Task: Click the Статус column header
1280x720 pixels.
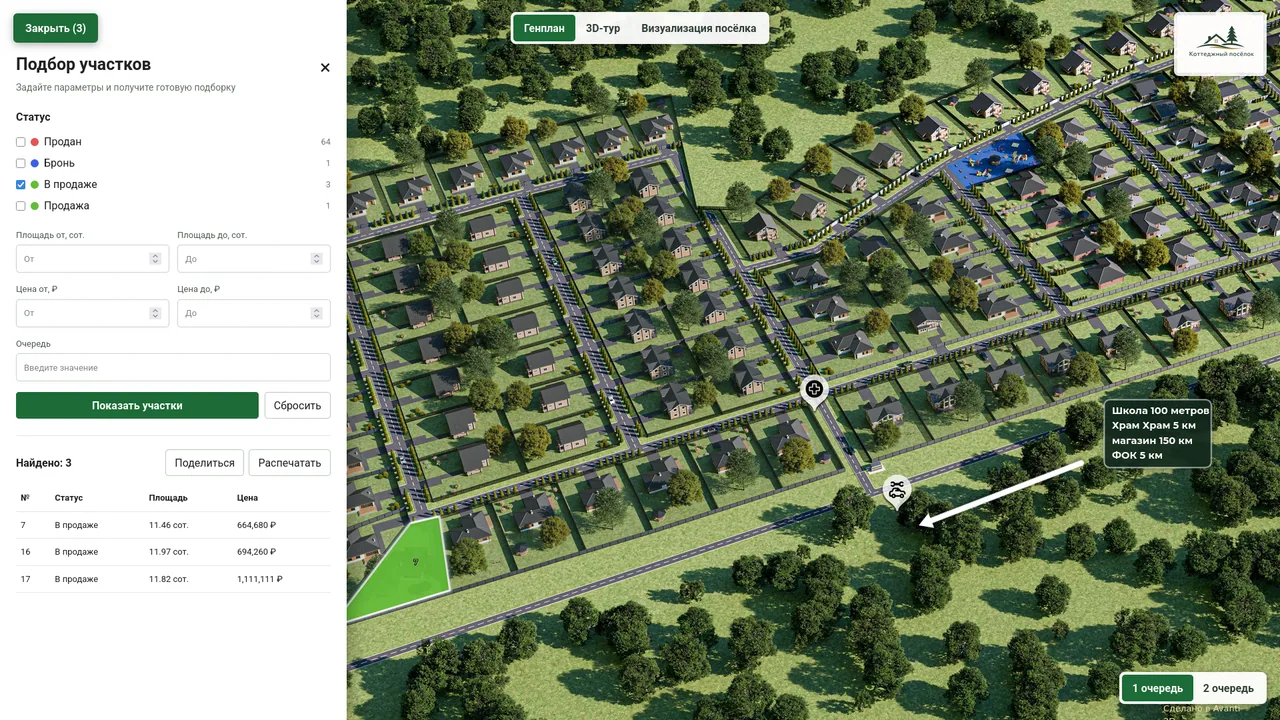Action: [x=69, y=497]
